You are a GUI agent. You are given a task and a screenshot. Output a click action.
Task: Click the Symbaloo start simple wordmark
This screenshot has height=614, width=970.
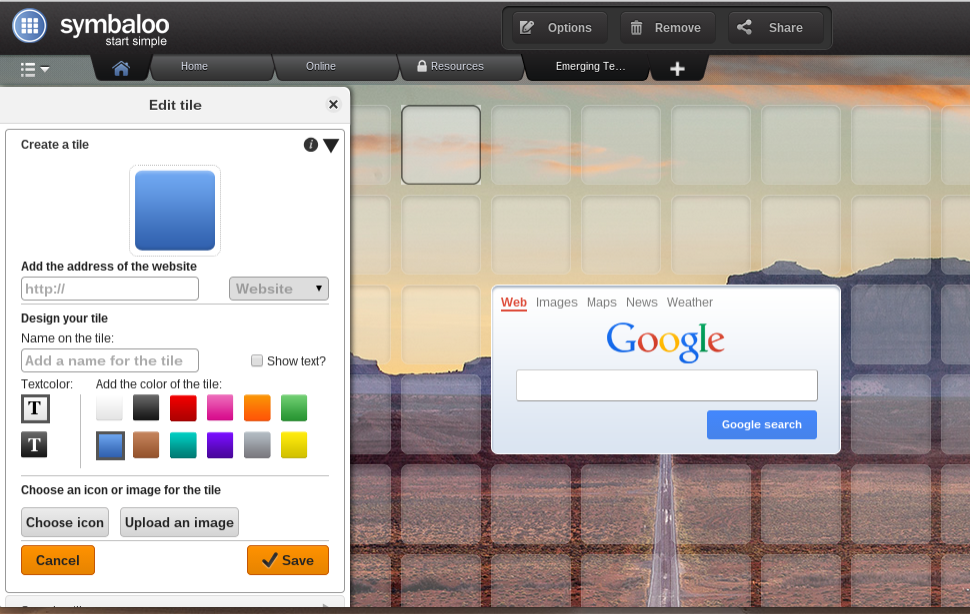click(x=114, y=30)
